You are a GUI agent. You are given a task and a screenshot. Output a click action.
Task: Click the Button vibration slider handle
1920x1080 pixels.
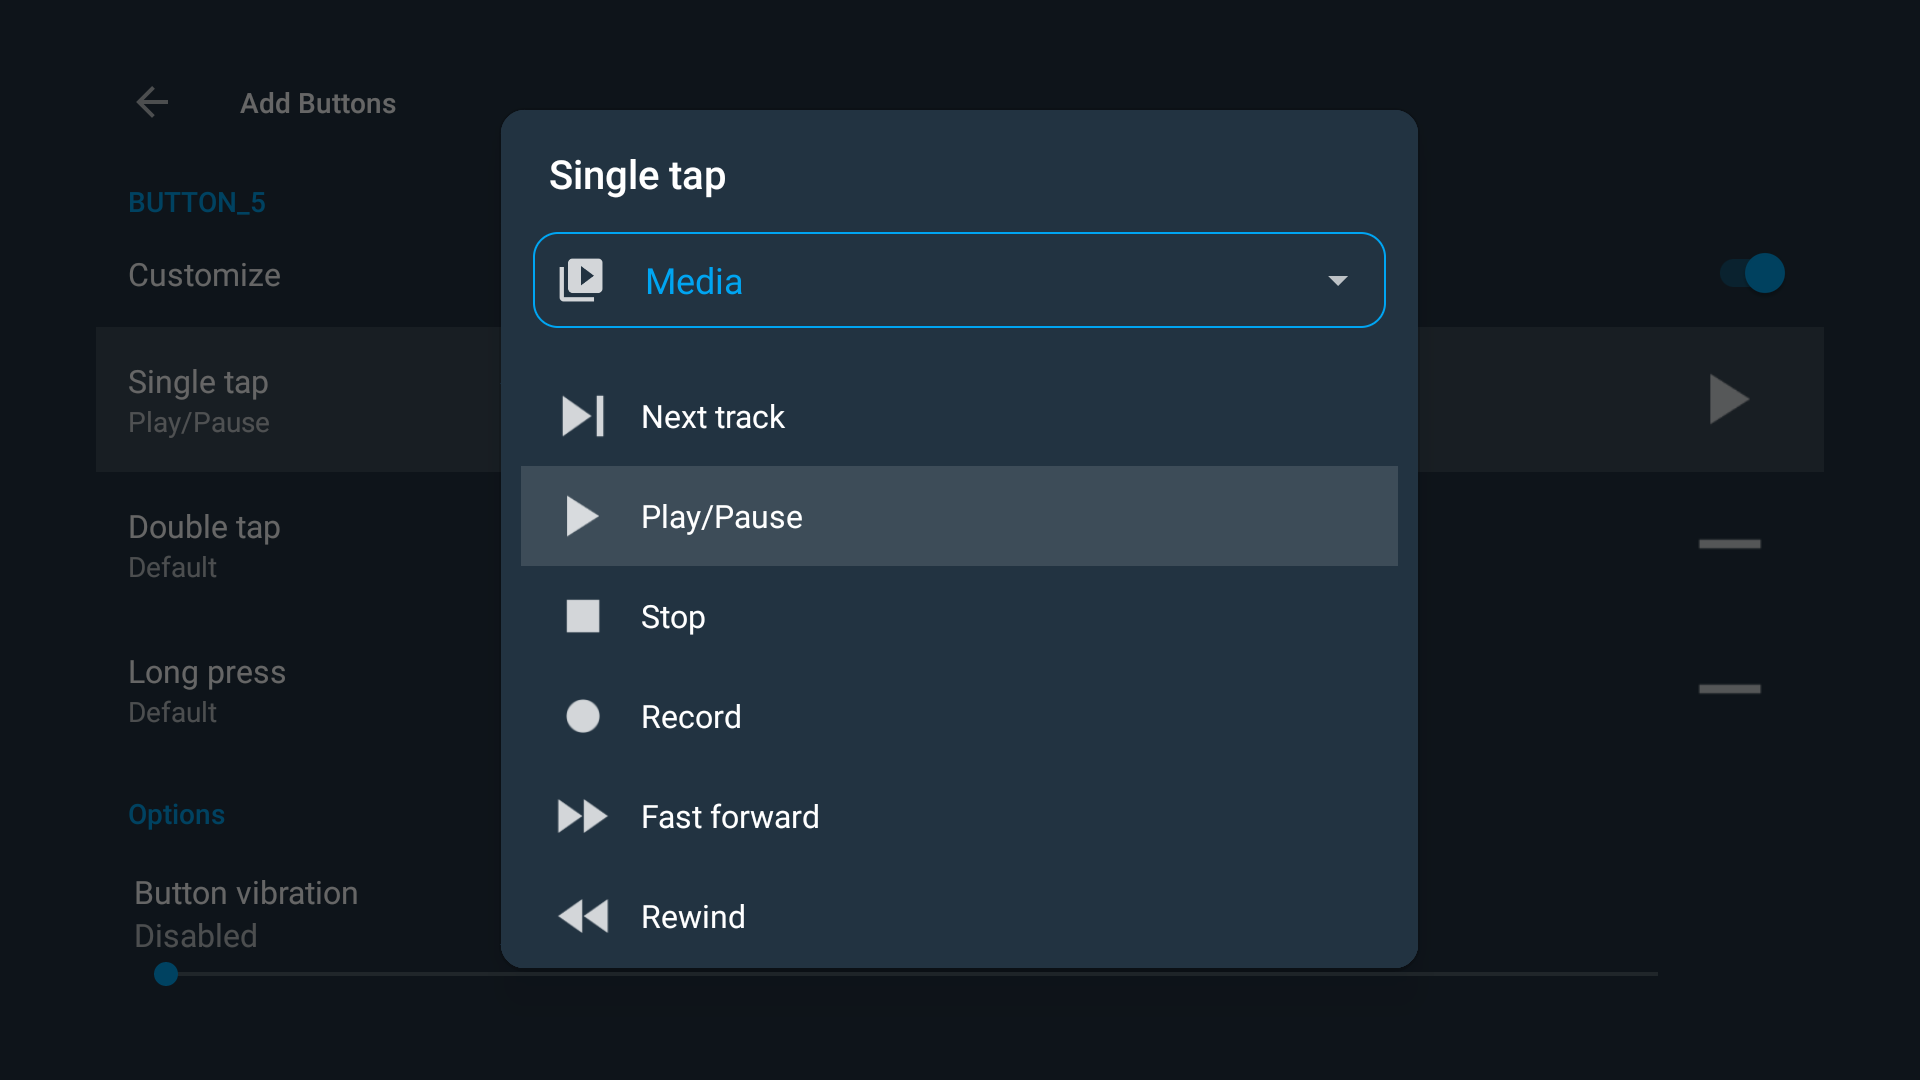[x=166, y=974]
